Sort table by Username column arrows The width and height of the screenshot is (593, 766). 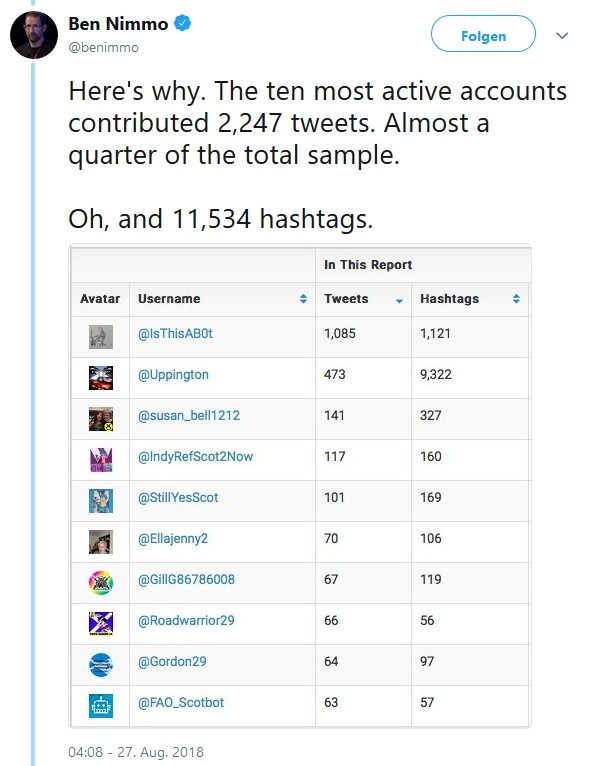tap(303, 299)
